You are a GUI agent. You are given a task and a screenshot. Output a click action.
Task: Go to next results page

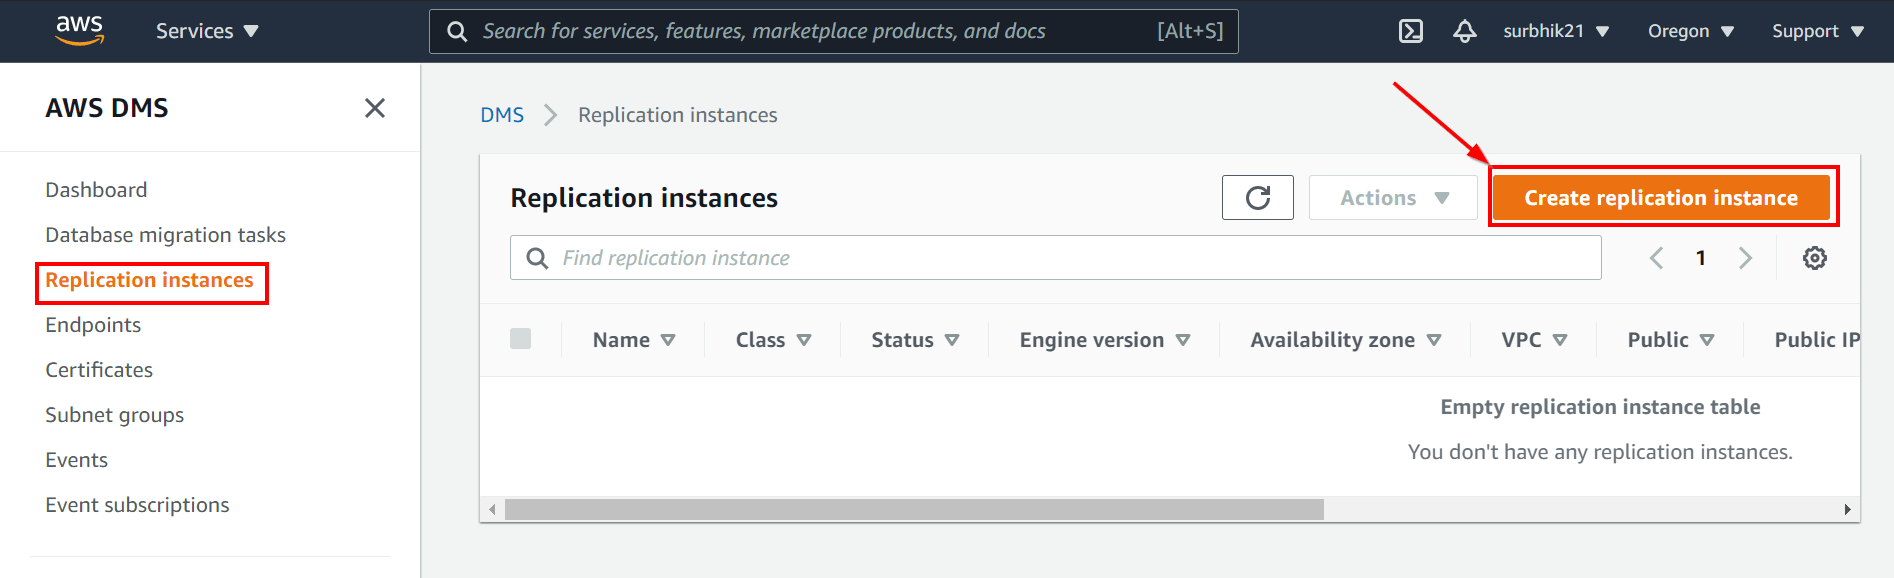tap(1745, 258)
